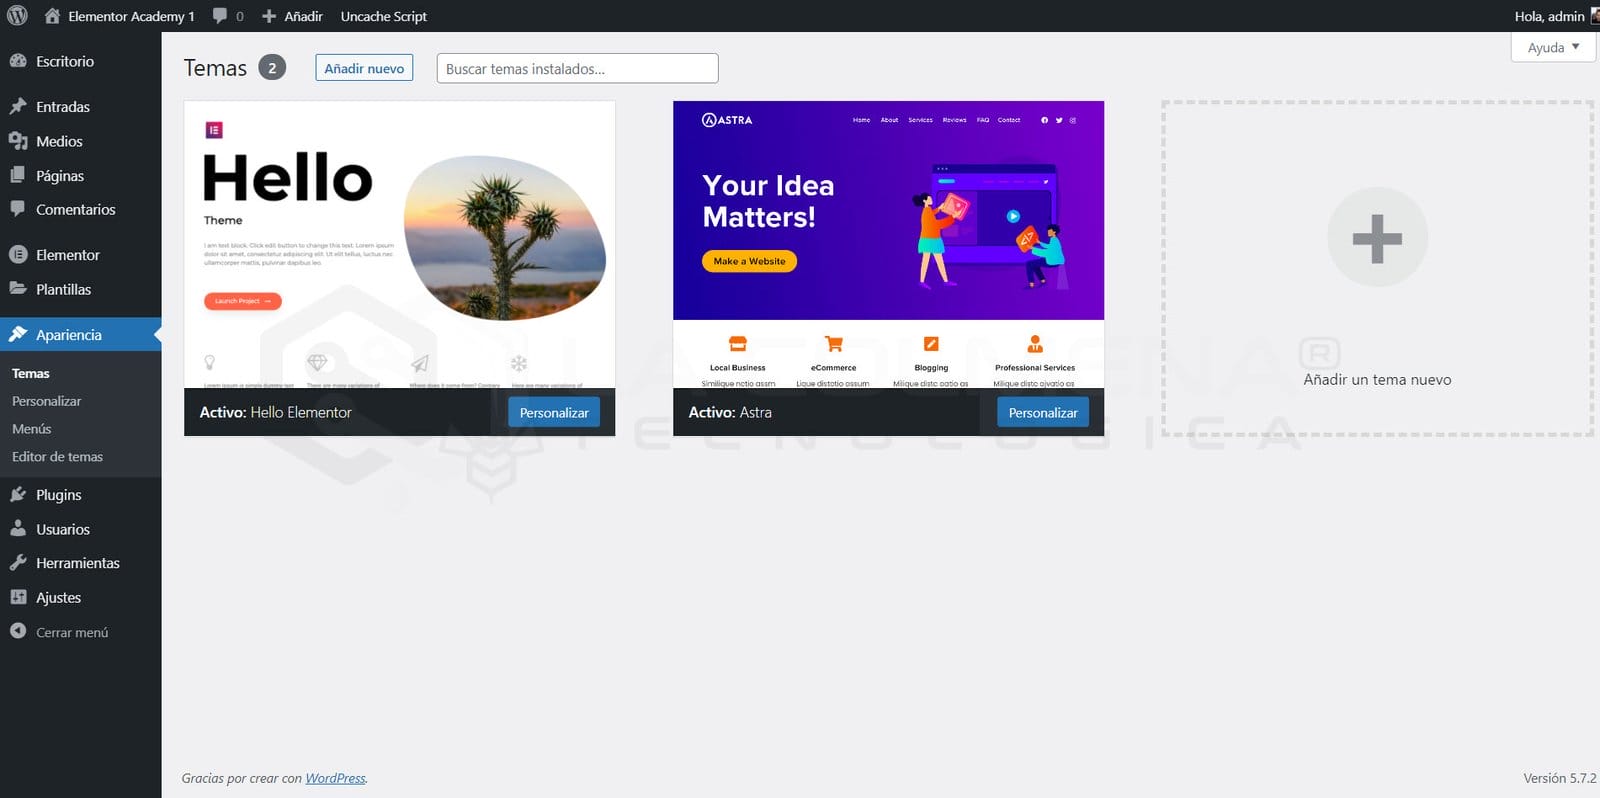
Task: Open Elementor from the sidebar icon
Action: coord(18,255)
